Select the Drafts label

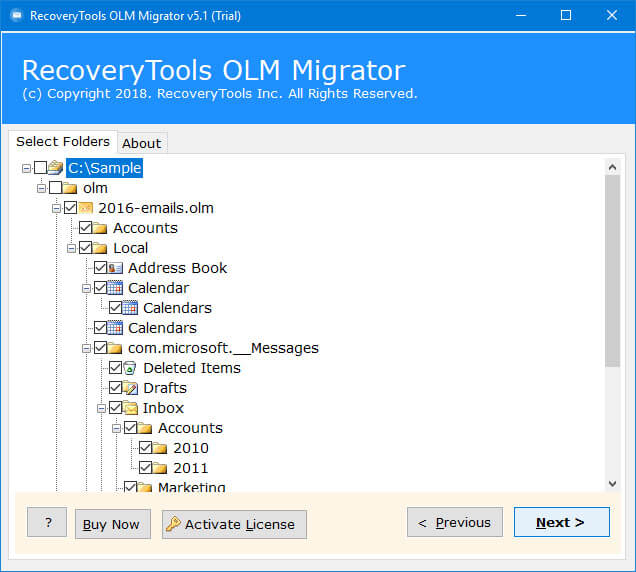point(165,388)
